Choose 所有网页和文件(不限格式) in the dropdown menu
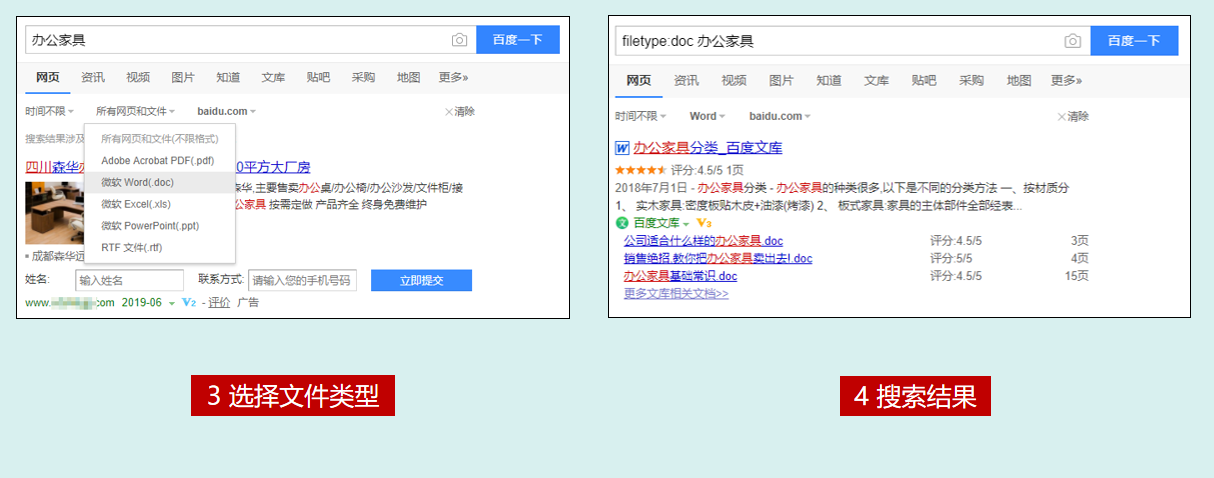The height and width of the screenshot is (478, 1214). tap(159, 139)
